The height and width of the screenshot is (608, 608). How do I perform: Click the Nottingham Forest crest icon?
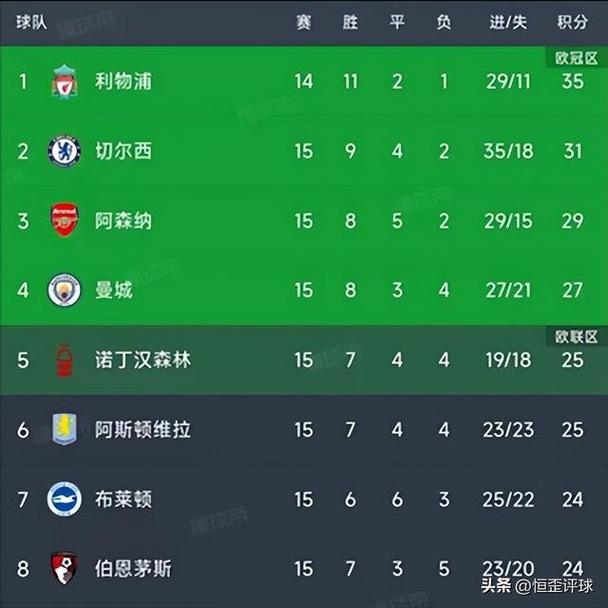65,360
